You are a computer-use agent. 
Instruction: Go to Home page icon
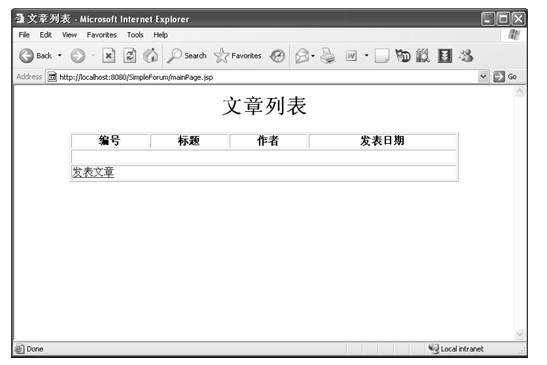click(x=151, y=56)
